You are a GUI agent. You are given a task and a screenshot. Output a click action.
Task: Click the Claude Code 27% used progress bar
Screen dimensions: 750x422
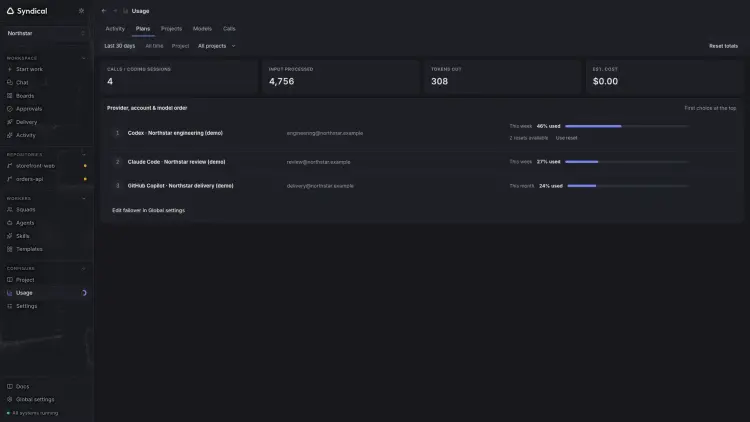[x=627, y=162]
